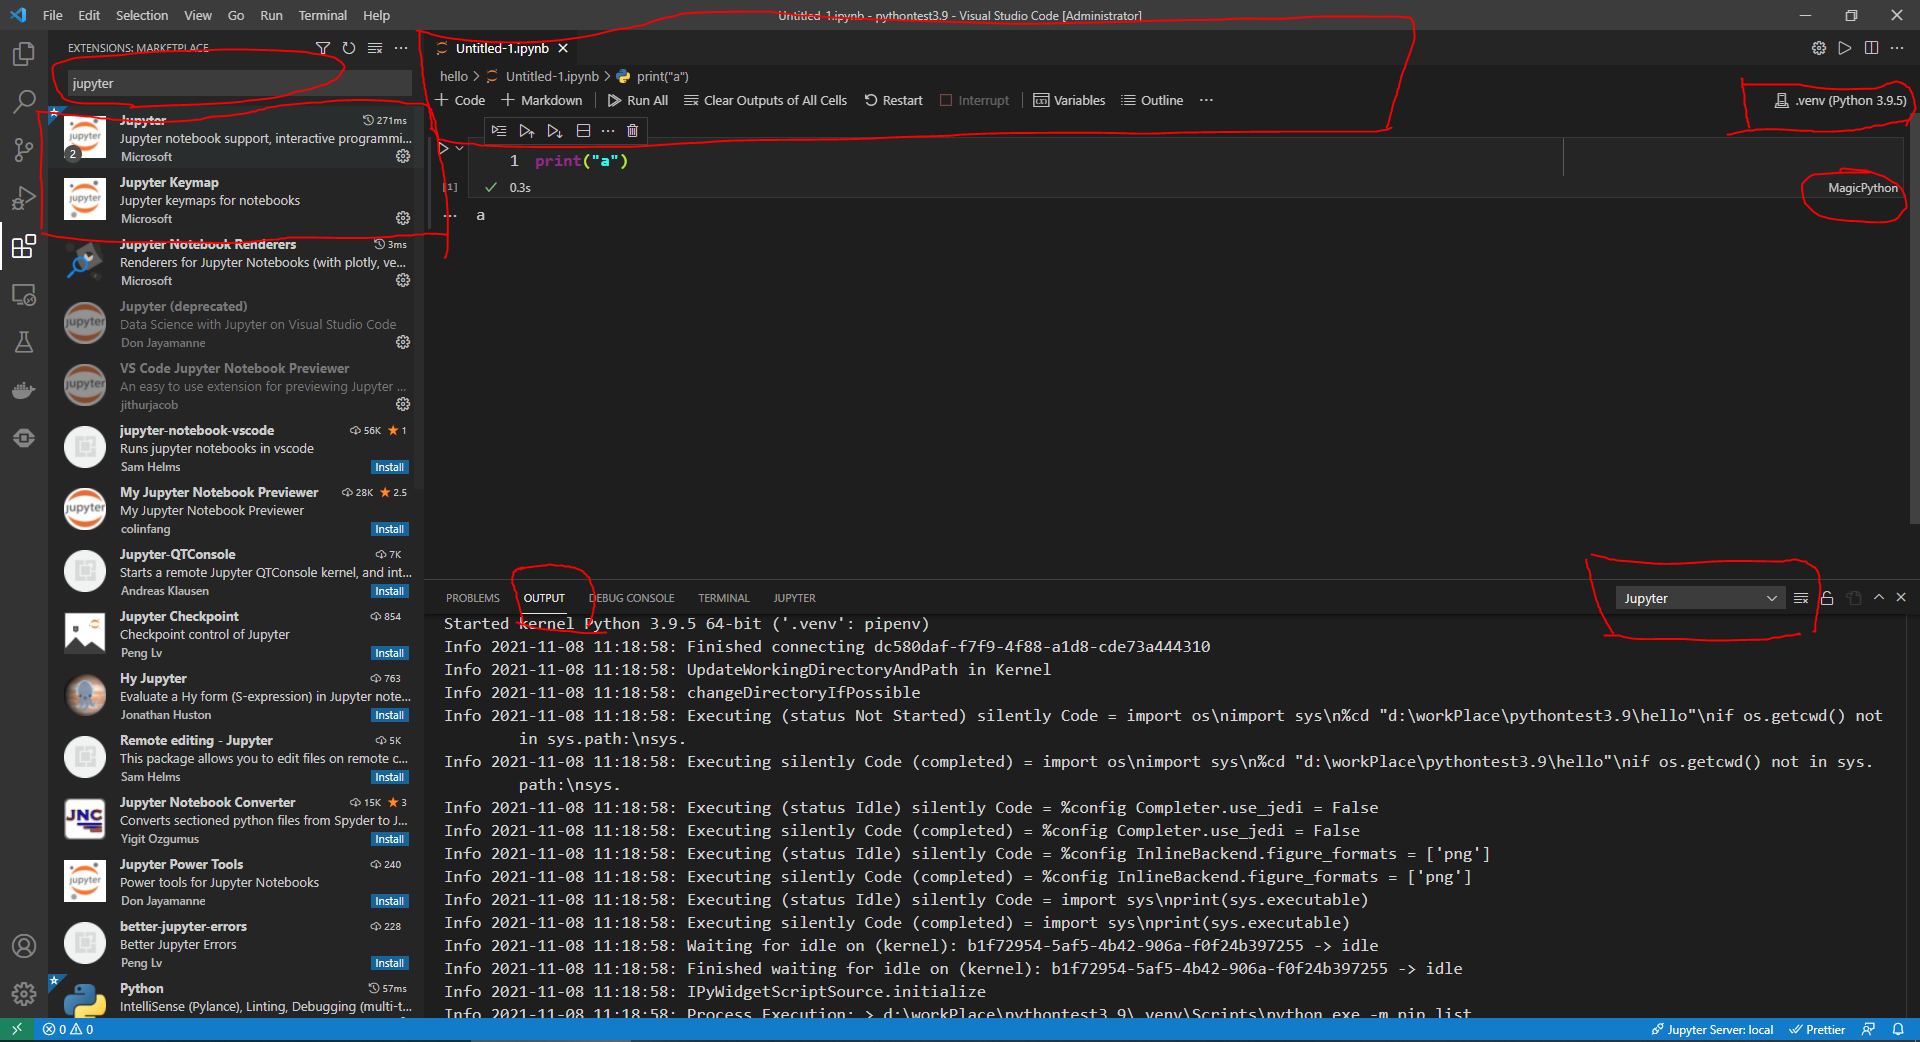The image size is (1920, 1042).
Task: Run cell by line icon
Action: pyautogui.click(x=499, y=131)
